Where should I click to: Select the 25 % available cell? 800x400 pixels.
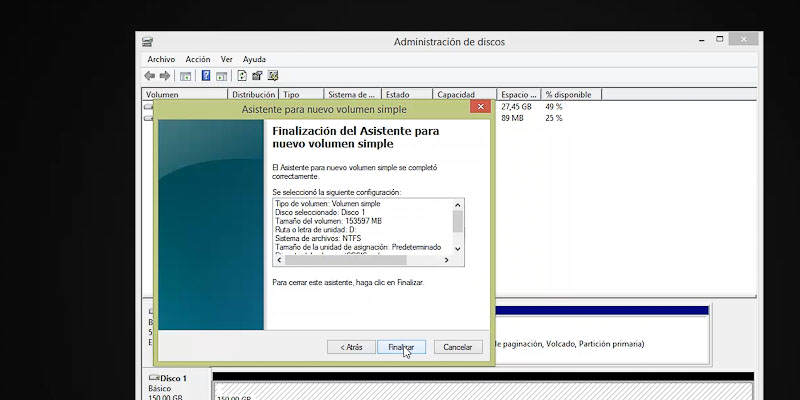coord(554,118)
